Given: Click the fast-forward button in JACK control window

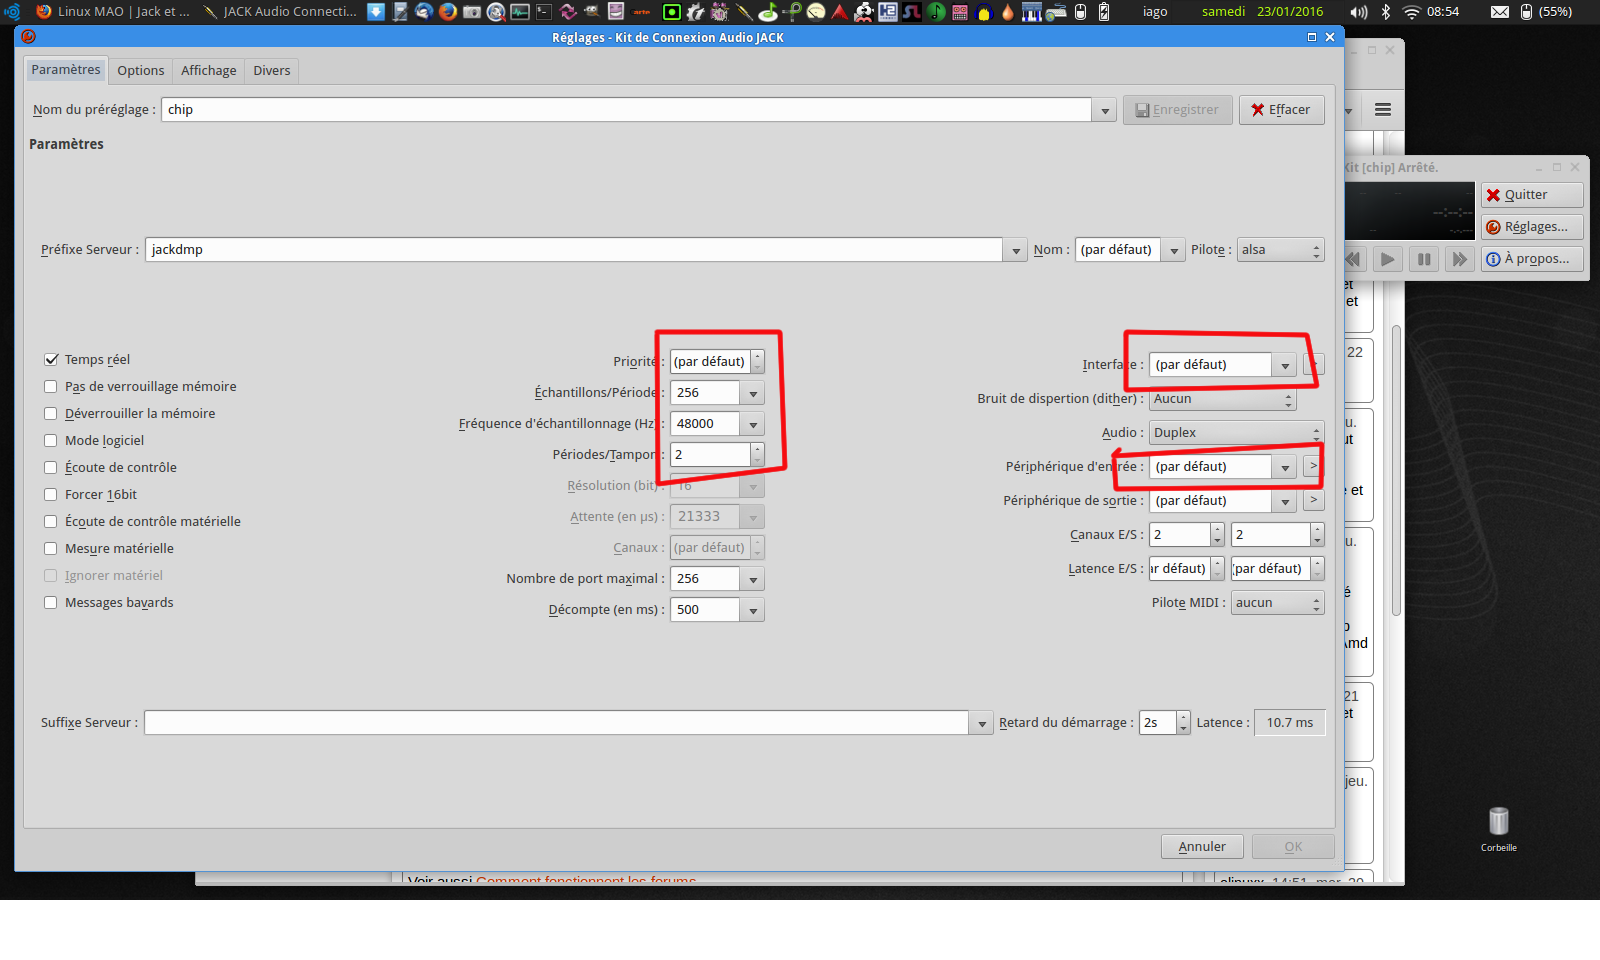Looking at the screenshot, I should pos(1460,259).
